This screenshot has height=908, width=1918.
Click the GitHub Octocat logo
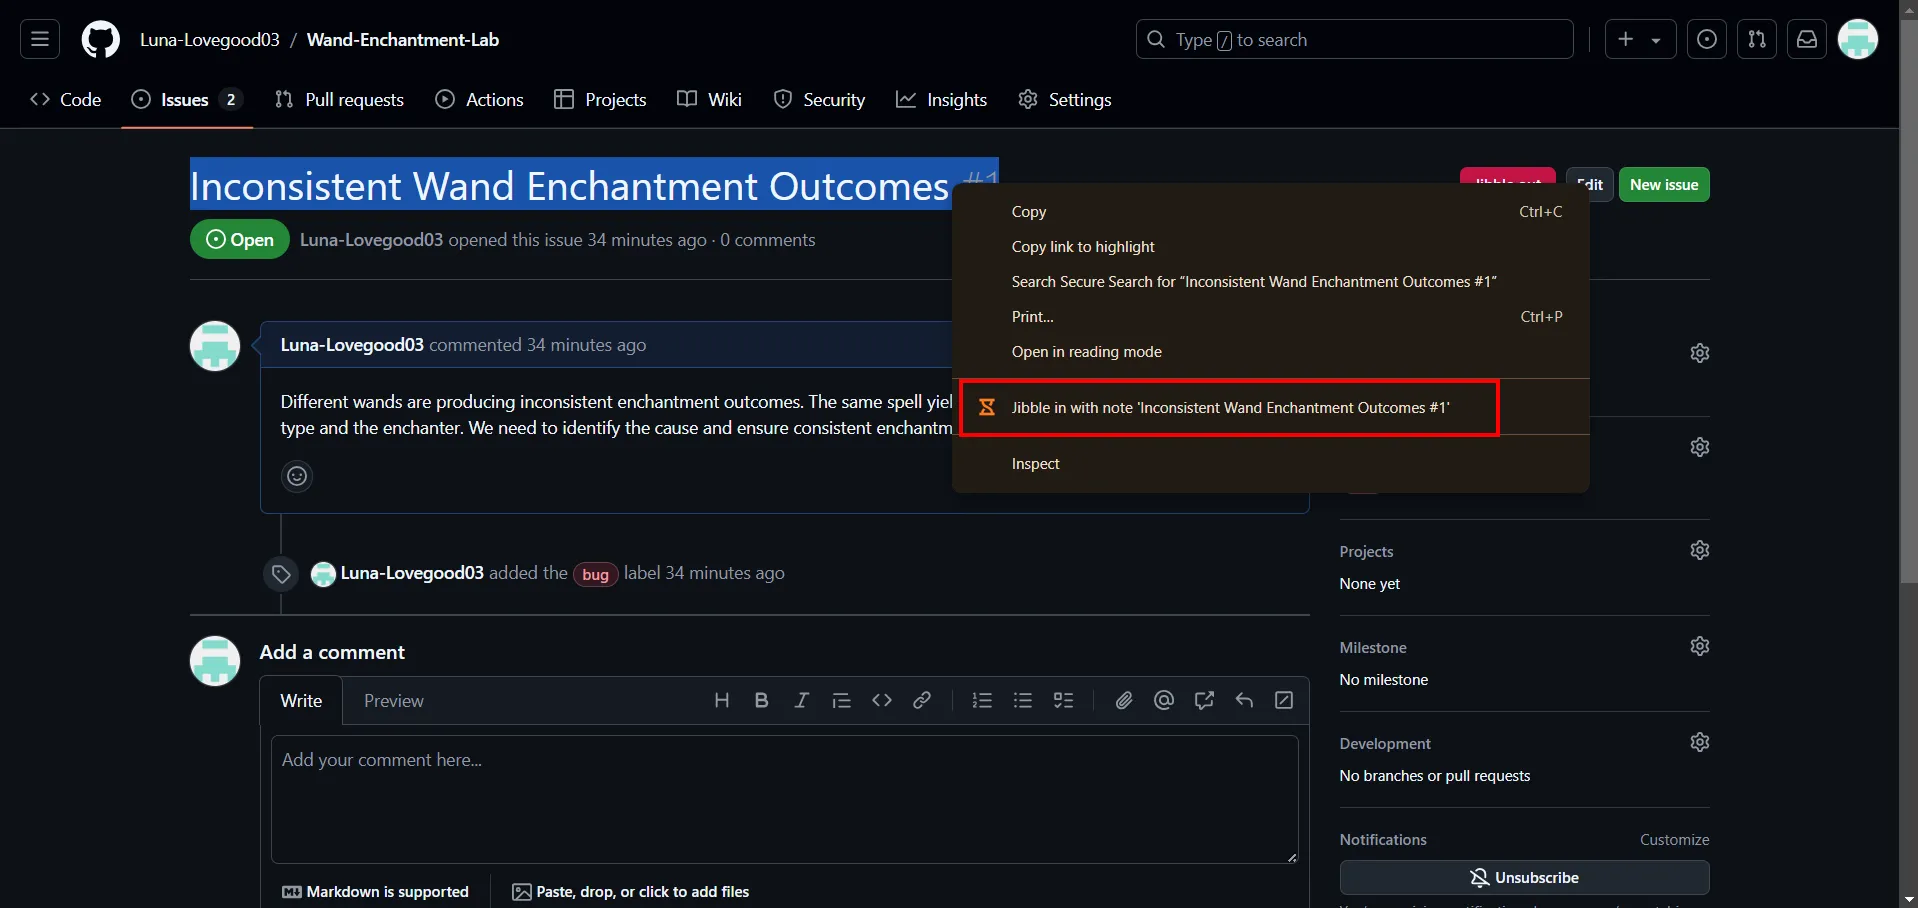[x=100, y=40]
